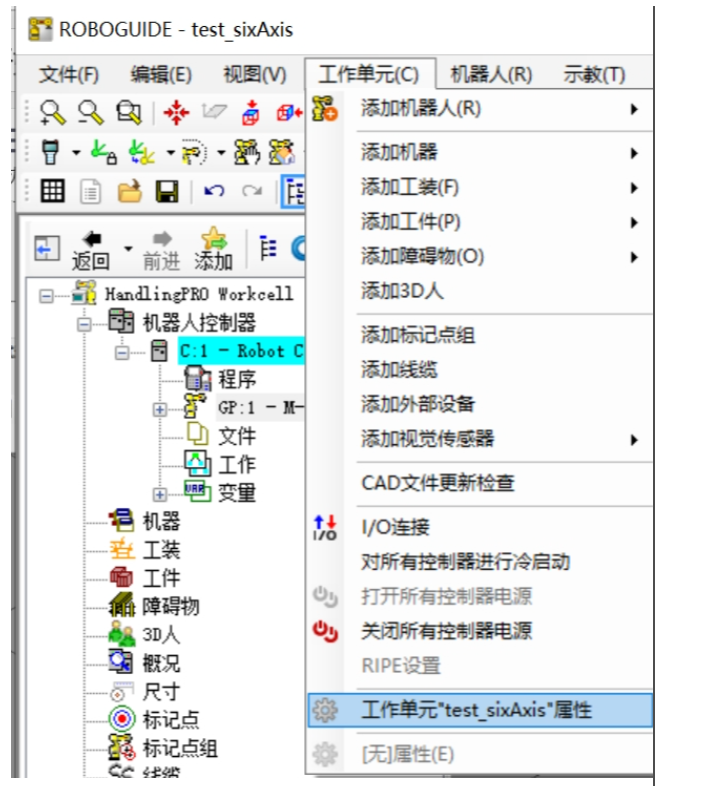Collapse the 机器人控制器 tree node

84,325
